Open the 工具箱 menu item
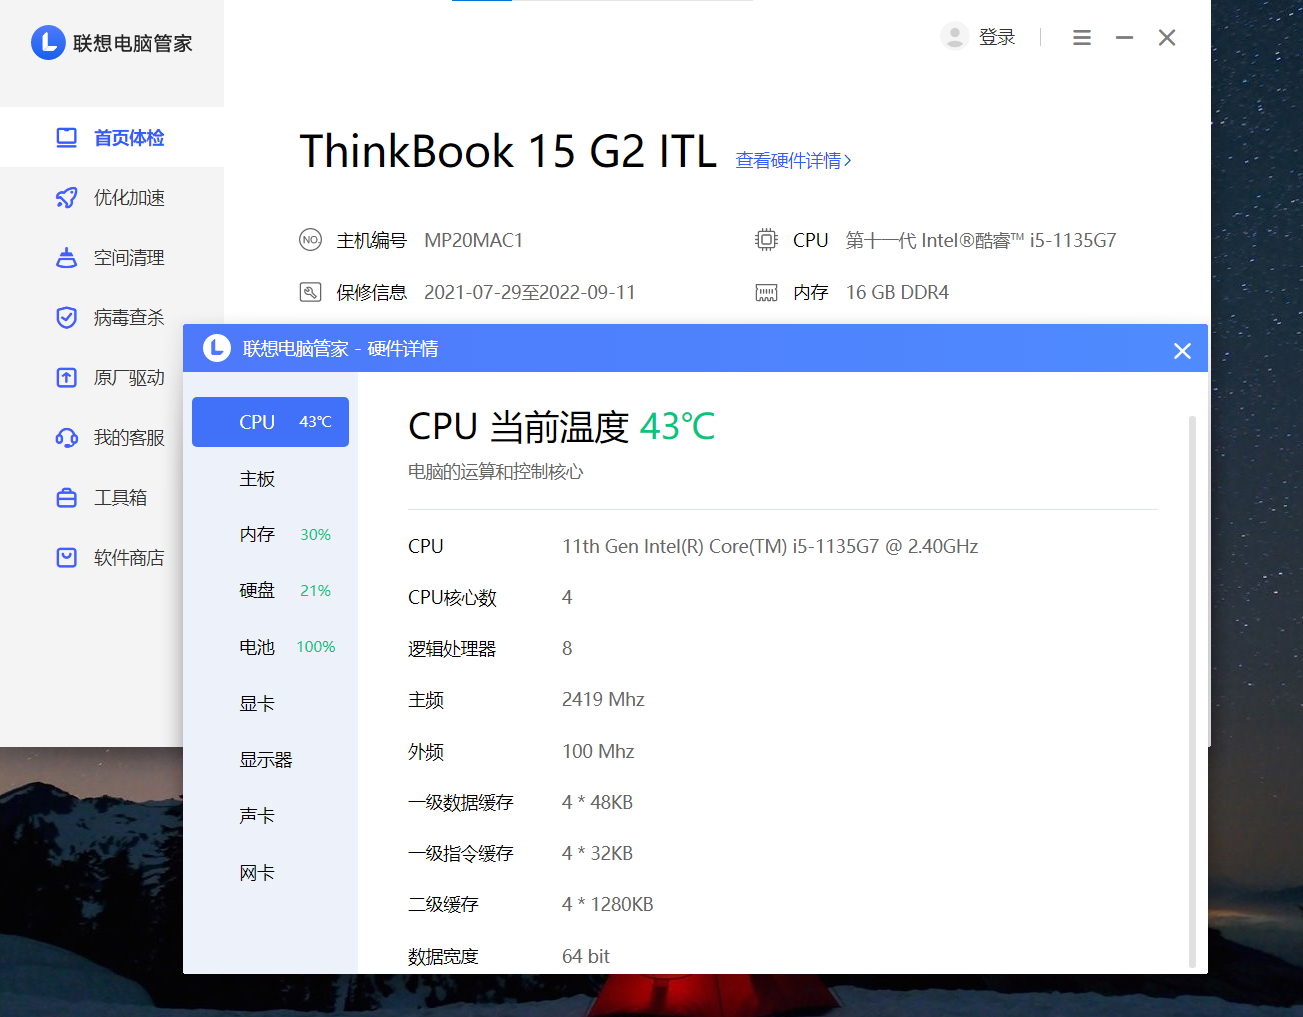This screenshot has height=1017, width=1303. click(x=92, y=498)
